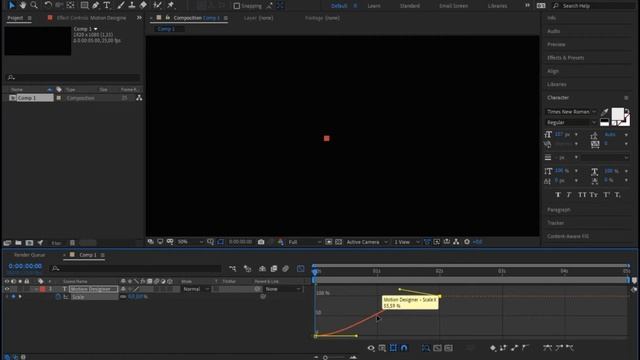
Task: Toggle Frame Blending switch in timeline header
Action: pos(274,269)
